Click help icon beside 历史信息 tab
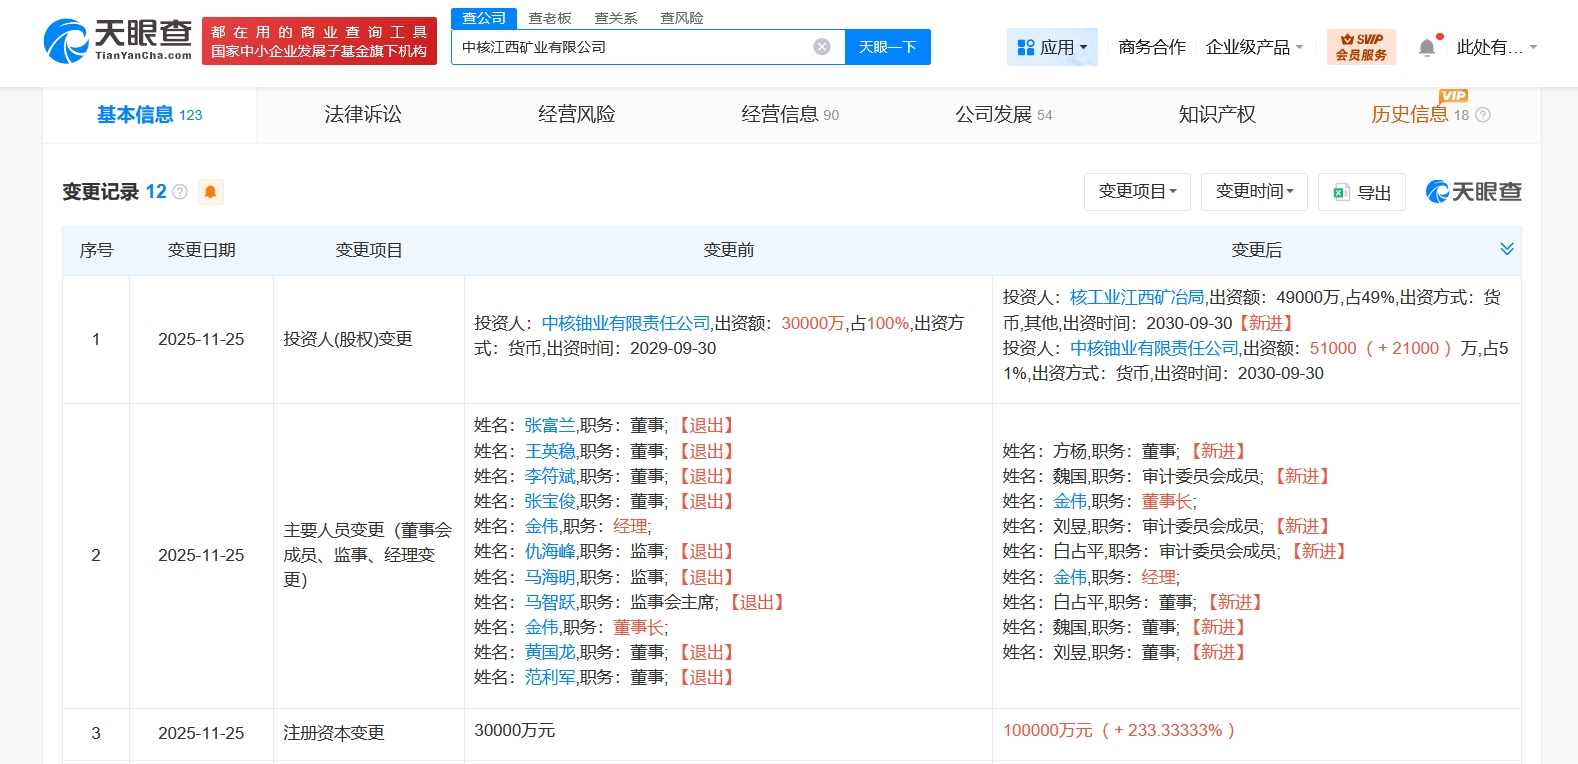 pyautogui.click(x=1483, y=115)
